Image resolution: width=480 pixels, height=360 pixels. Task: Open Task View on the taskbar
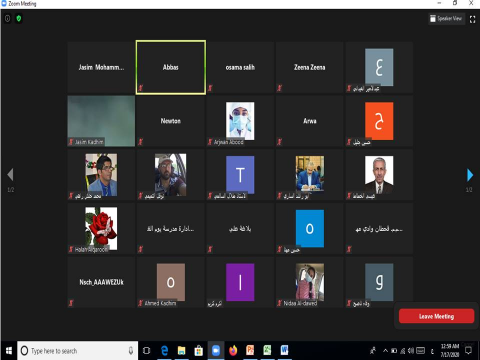point(146,351)
